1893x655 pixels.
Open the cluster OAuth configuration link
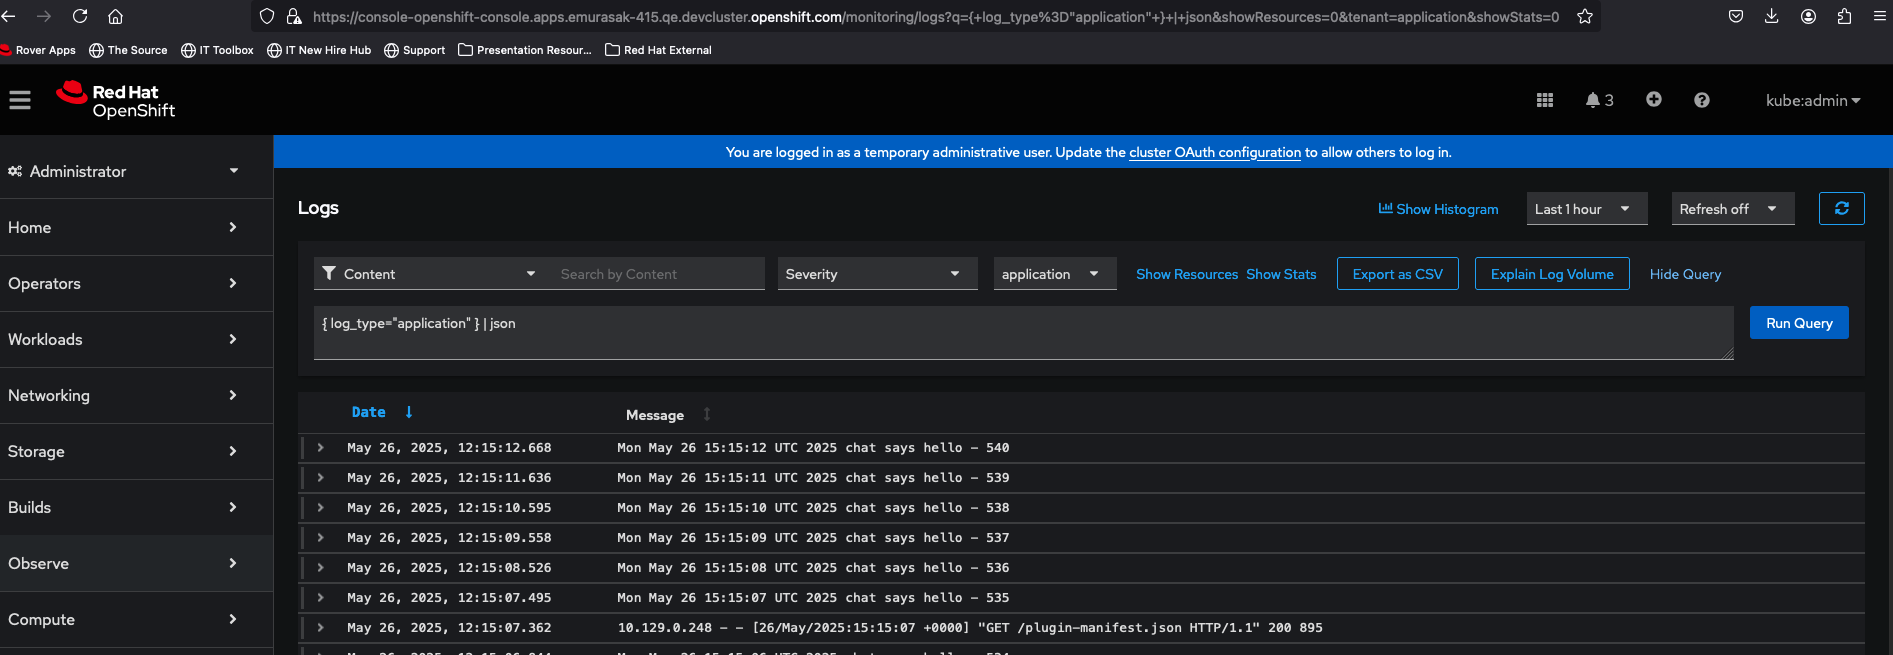(1214, 153)
